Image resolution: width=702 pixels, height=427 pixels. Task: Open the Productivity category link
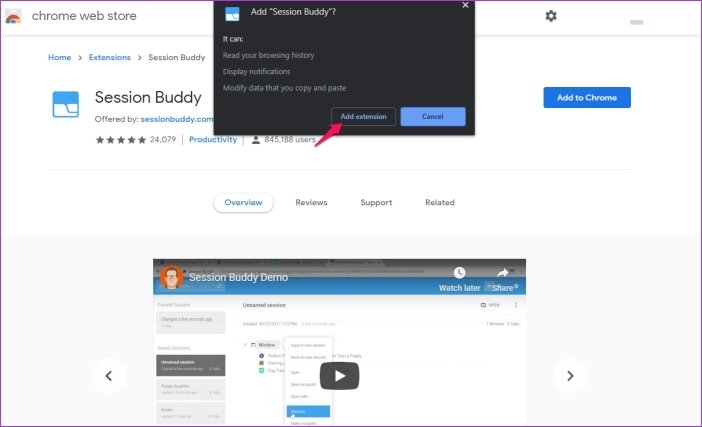(x=213, y=139)
